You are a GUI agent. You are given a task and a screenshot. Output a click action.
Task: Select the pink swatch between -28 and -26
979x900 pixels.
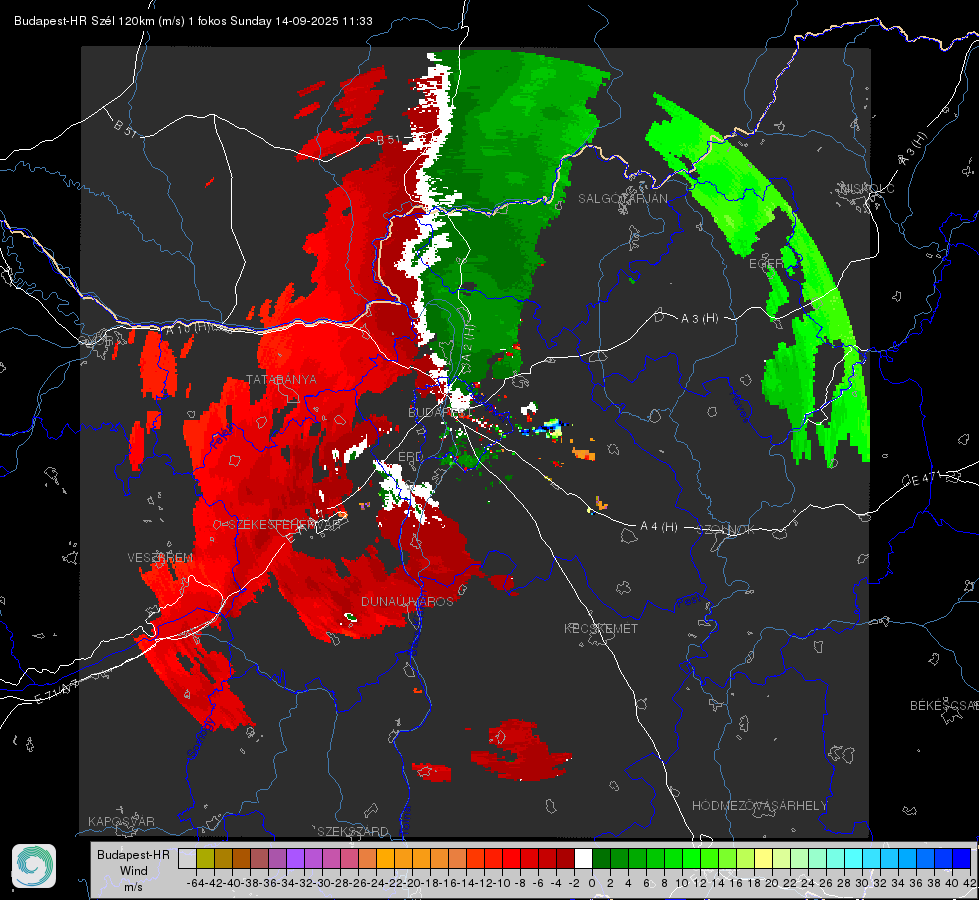349,858
